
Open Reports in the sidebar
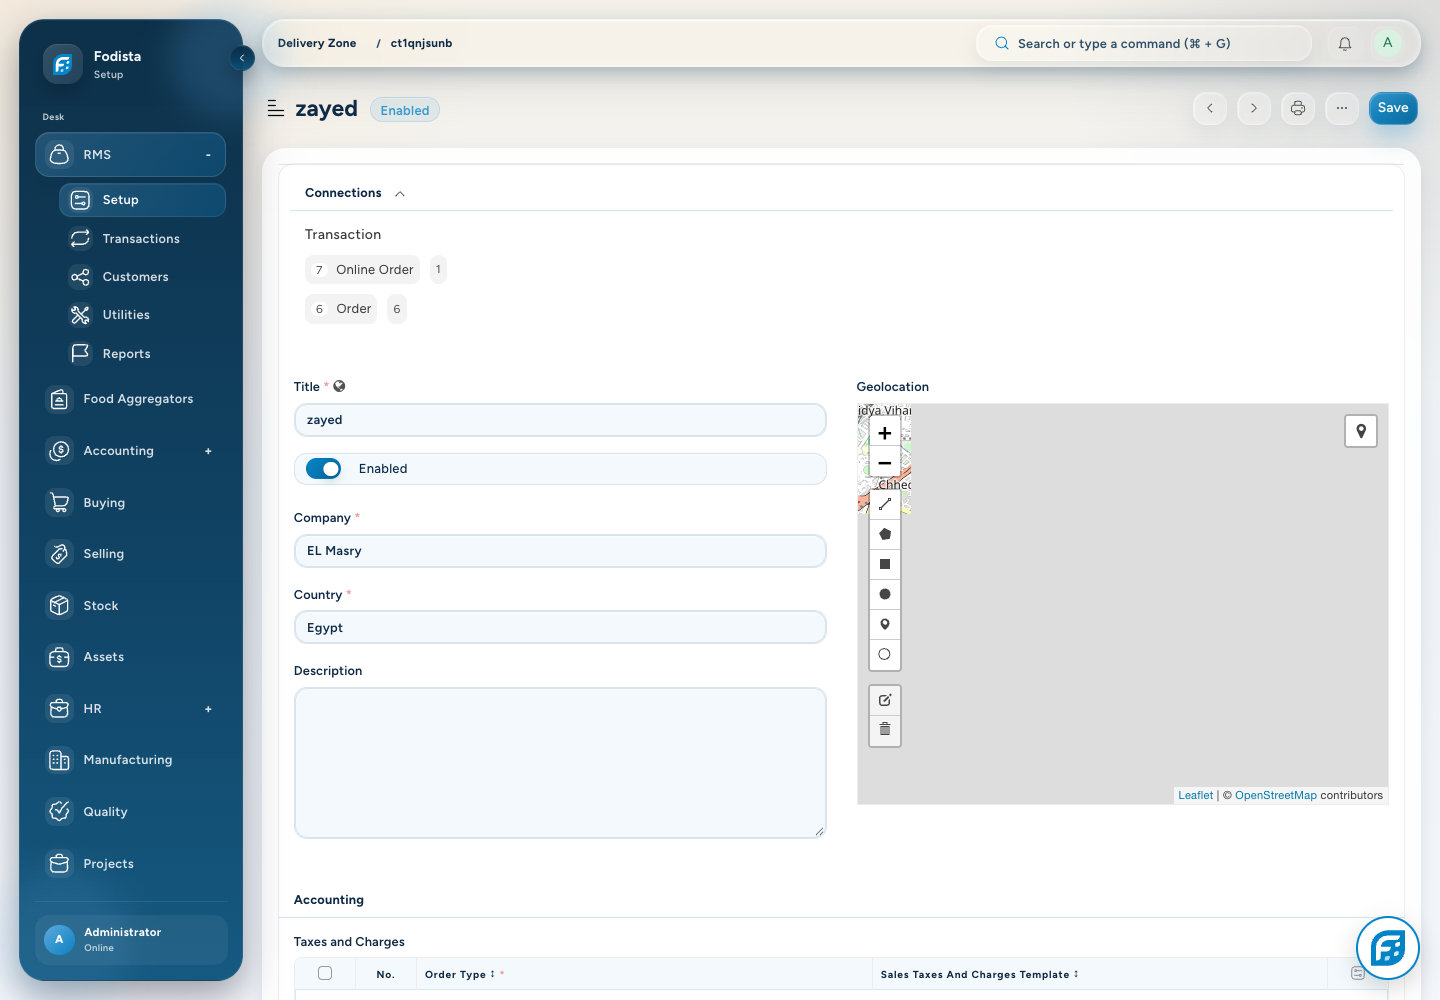tap(142, 354)
